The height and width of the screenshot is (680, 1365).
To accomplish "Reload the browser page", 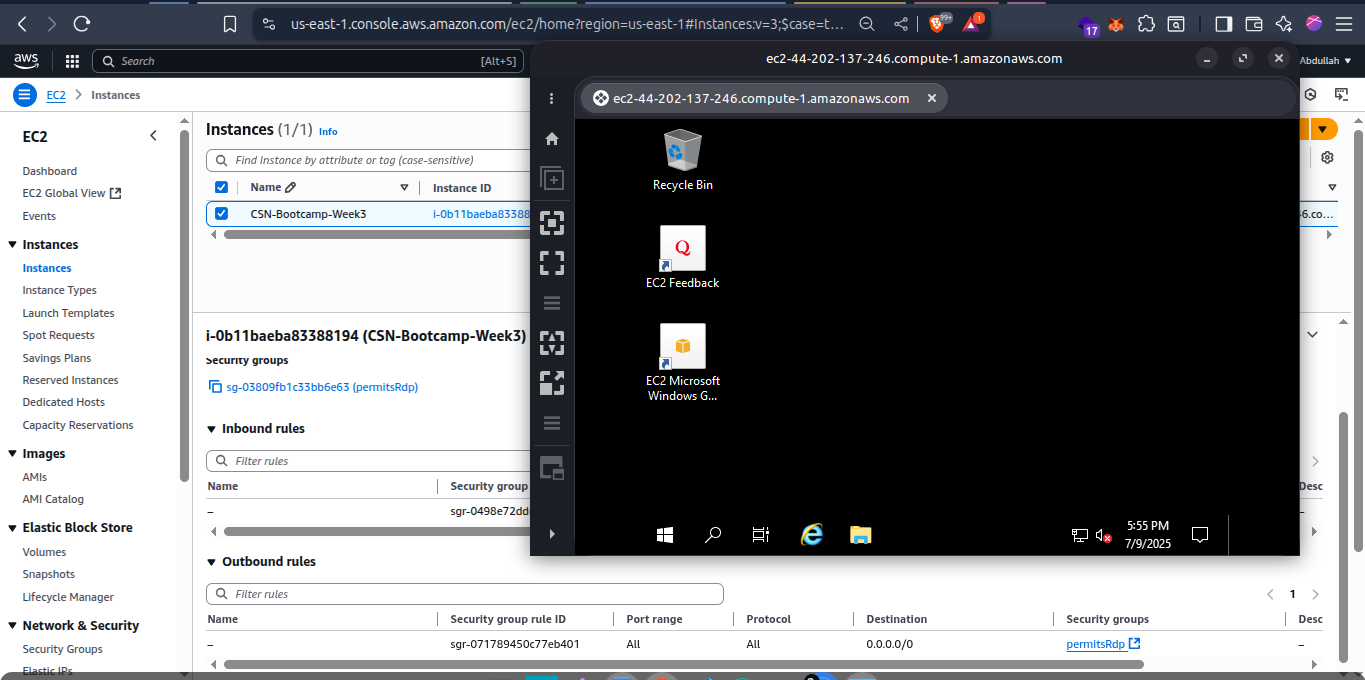I will [x=82, y=23].
